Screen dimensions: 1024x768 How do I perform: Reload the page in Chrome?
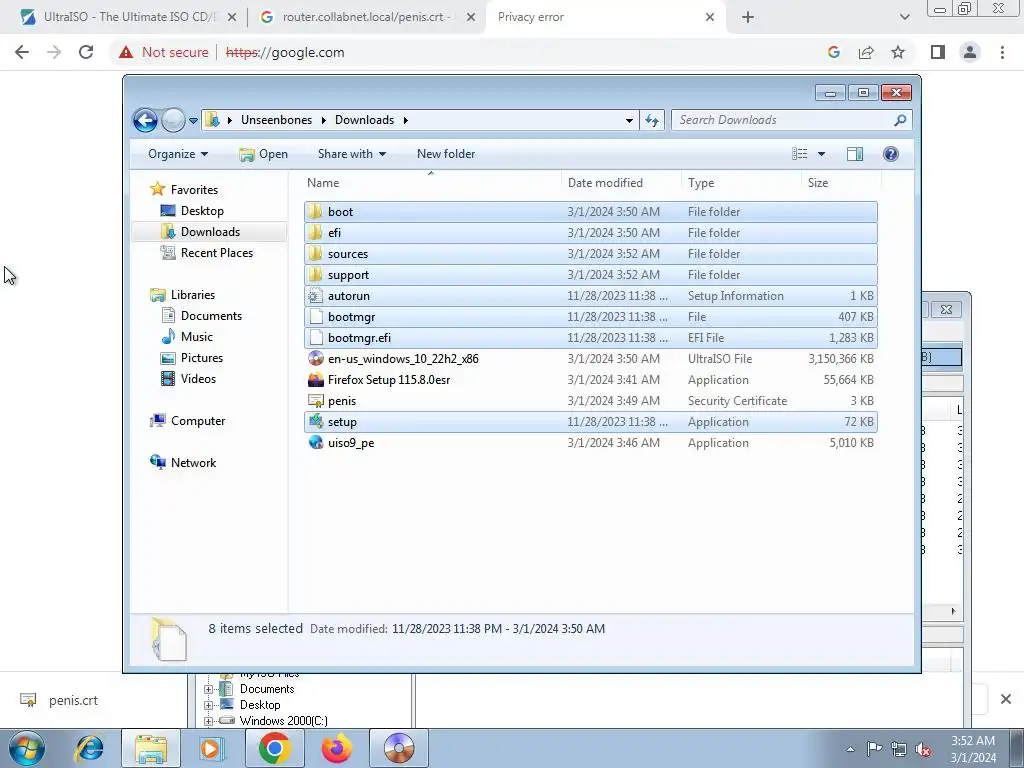86,52
